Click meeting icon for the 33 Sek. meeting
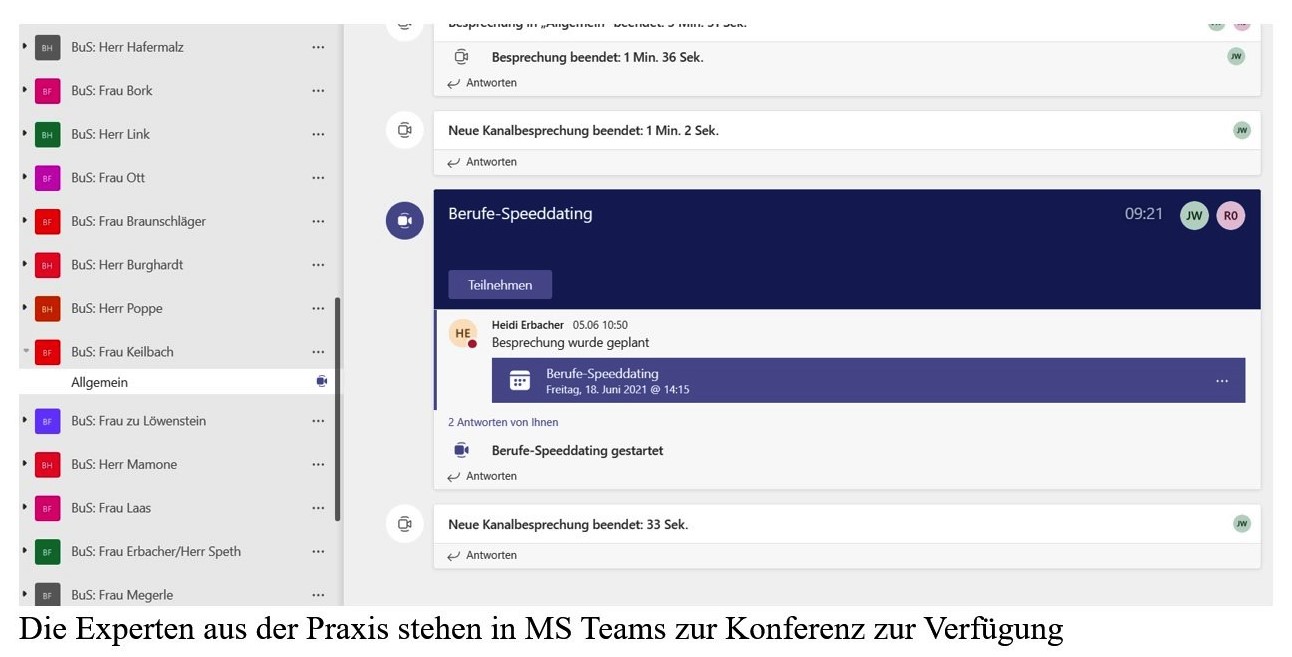 [x=405, y=524]
